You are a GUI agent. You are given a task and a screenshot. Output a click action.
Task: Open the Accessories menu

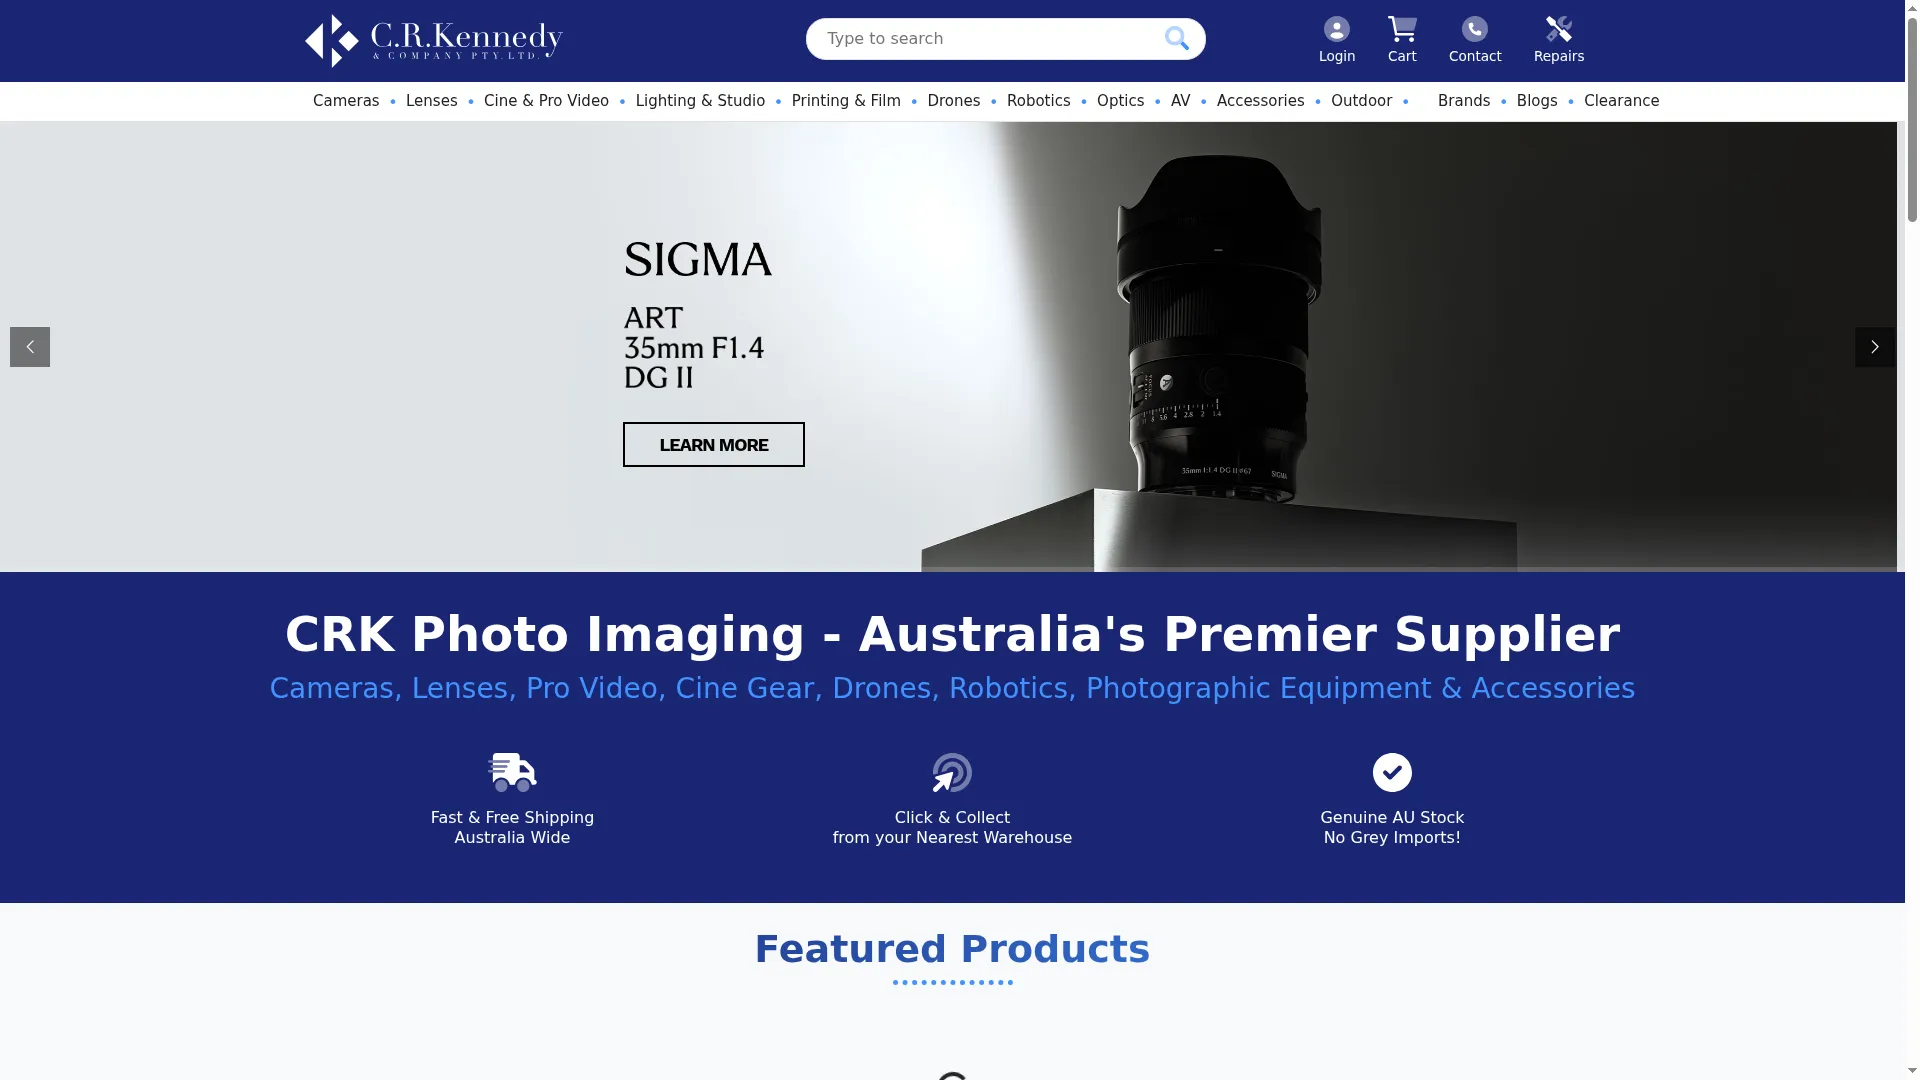tap(1260, 101)
